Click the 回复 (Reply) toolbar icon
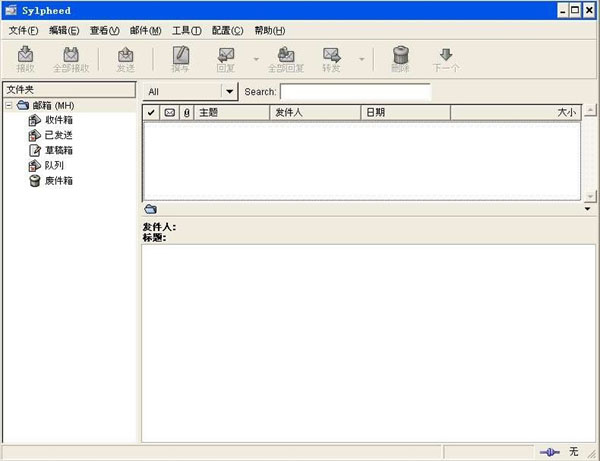Viewport: 600px width, 461px height. point(226,59)
